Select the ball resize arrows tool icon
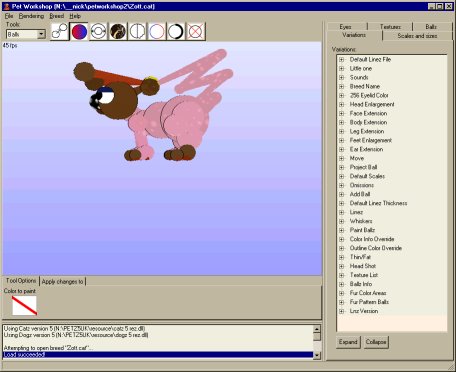The height and width of the screenshot is (372, 456). coord(98,32)
